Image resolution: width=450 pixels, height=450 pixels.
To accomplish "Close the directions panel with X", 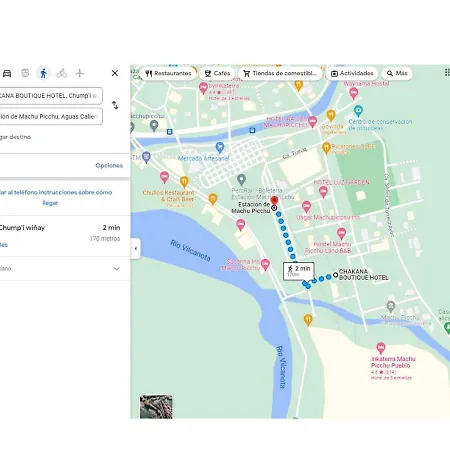I will coord(115,73).
